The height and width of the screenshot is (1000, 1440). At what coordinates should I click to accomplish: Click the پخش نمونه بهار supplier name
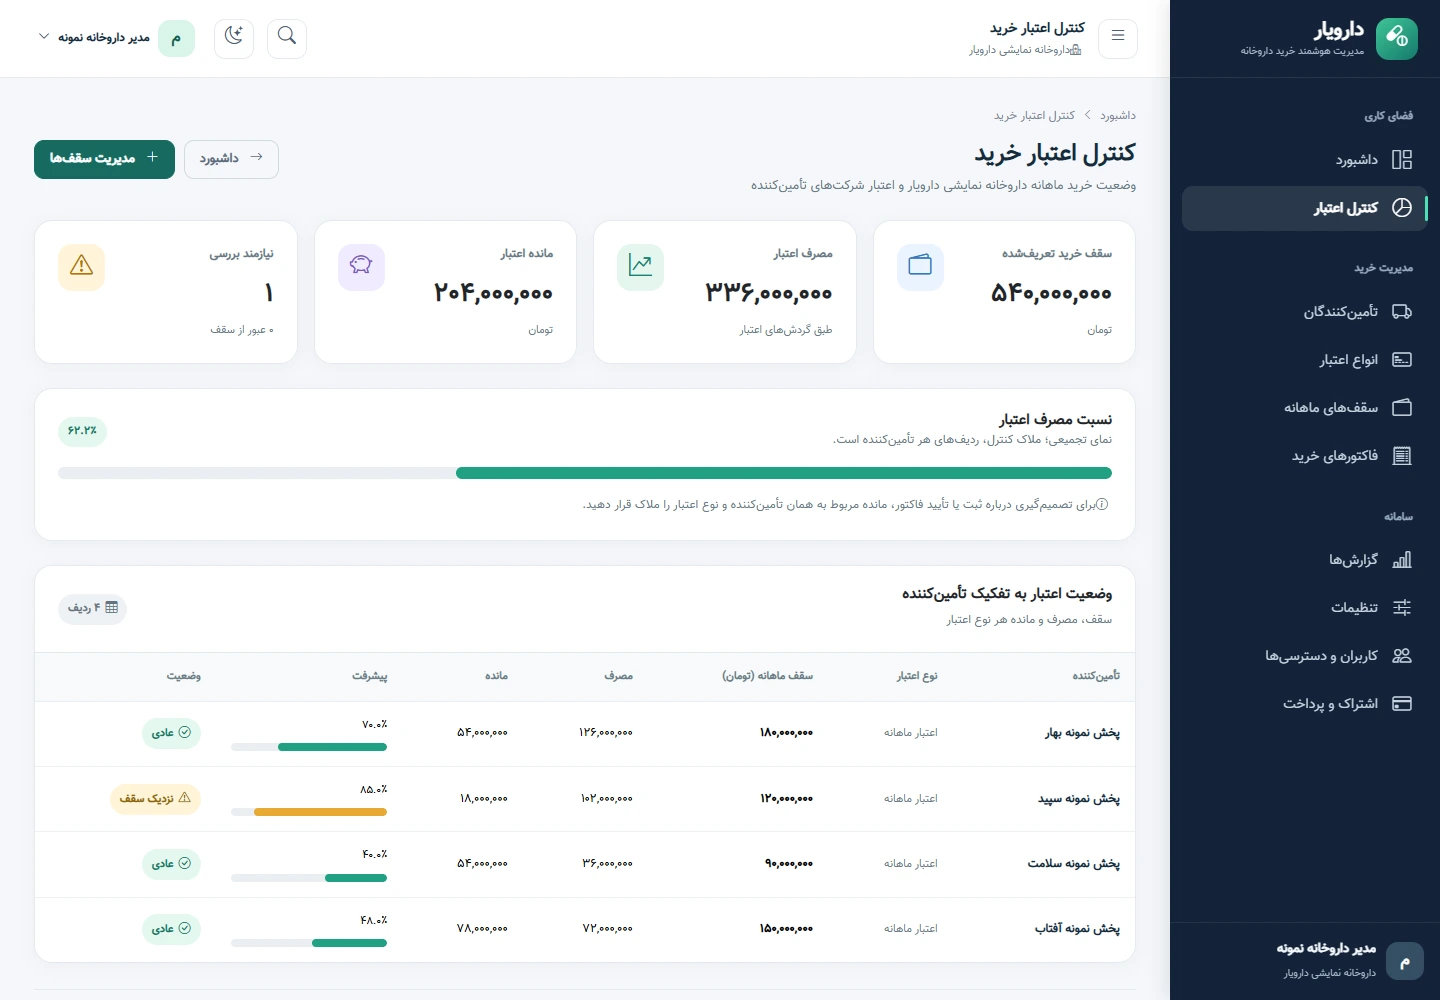(x=1082, y=733)
